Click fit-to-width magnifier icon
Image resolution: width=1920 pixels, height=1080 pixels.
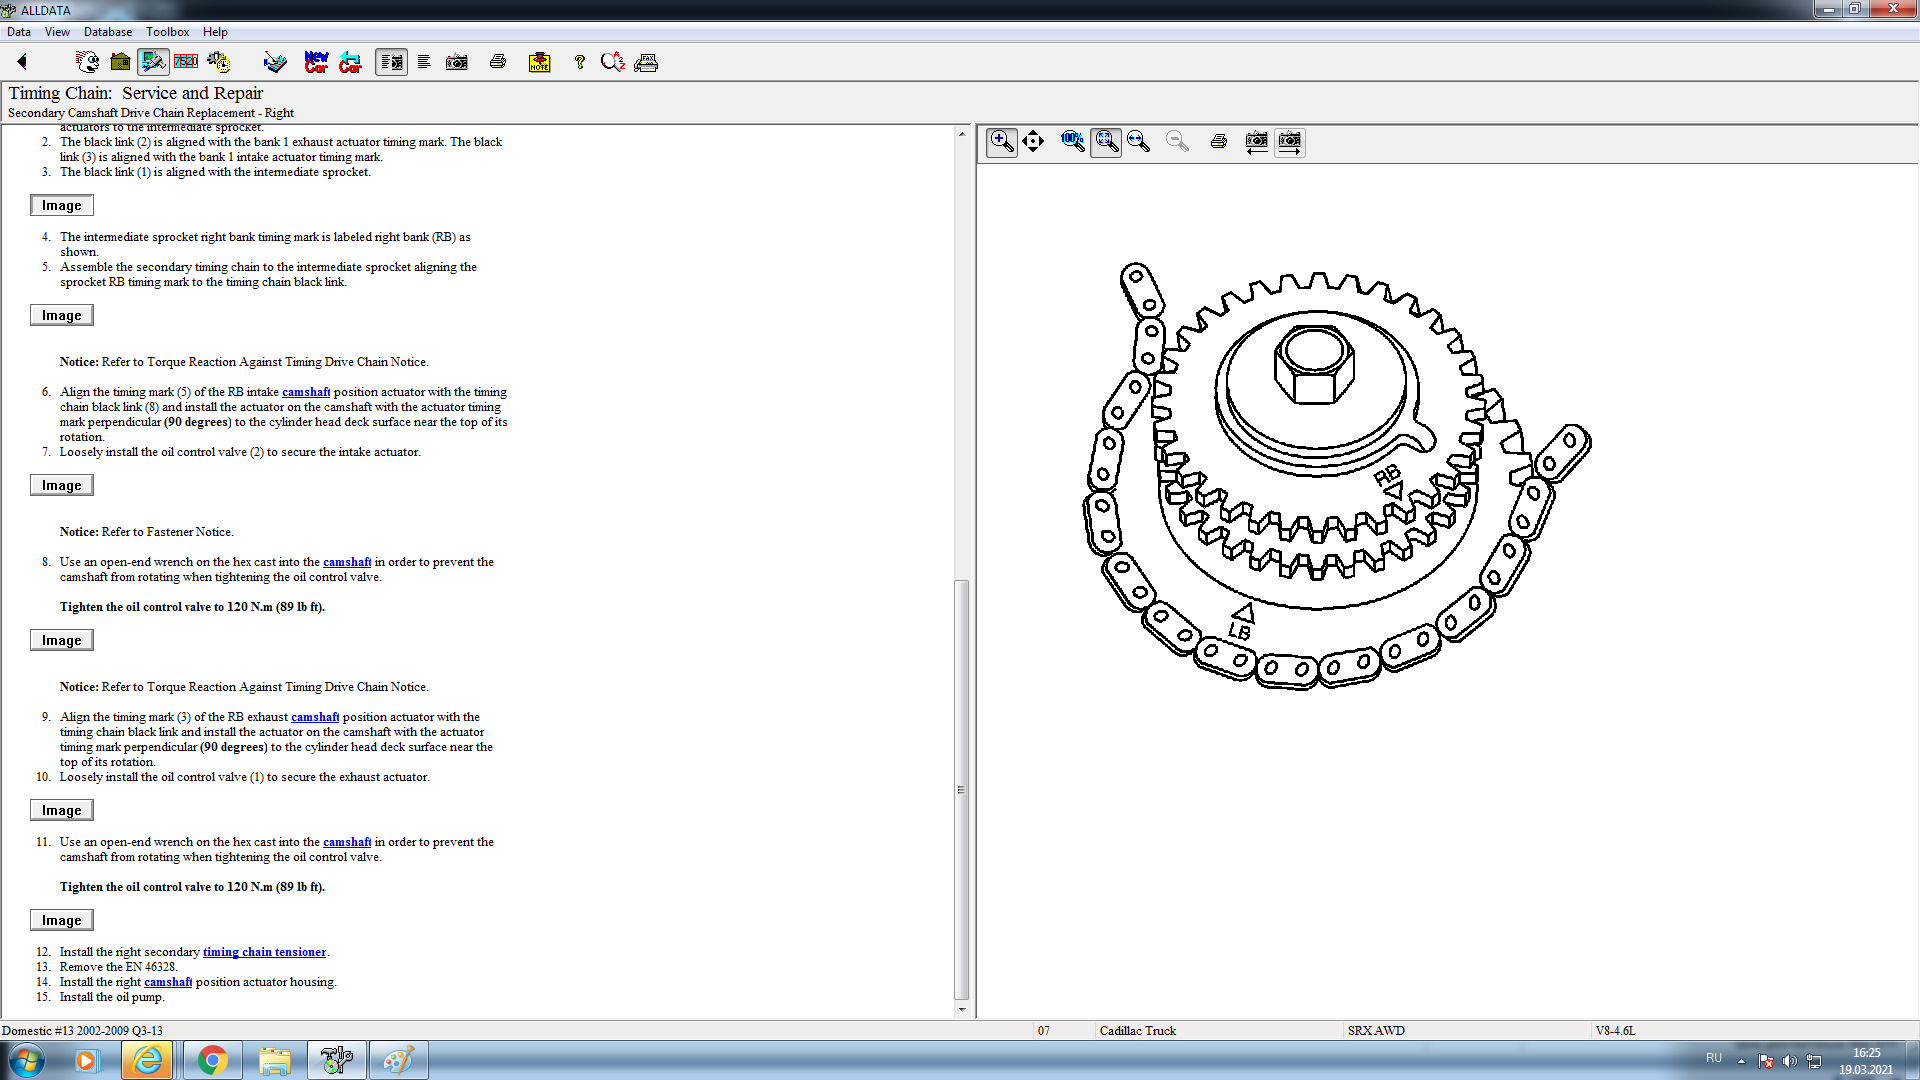pos(1138,142)
